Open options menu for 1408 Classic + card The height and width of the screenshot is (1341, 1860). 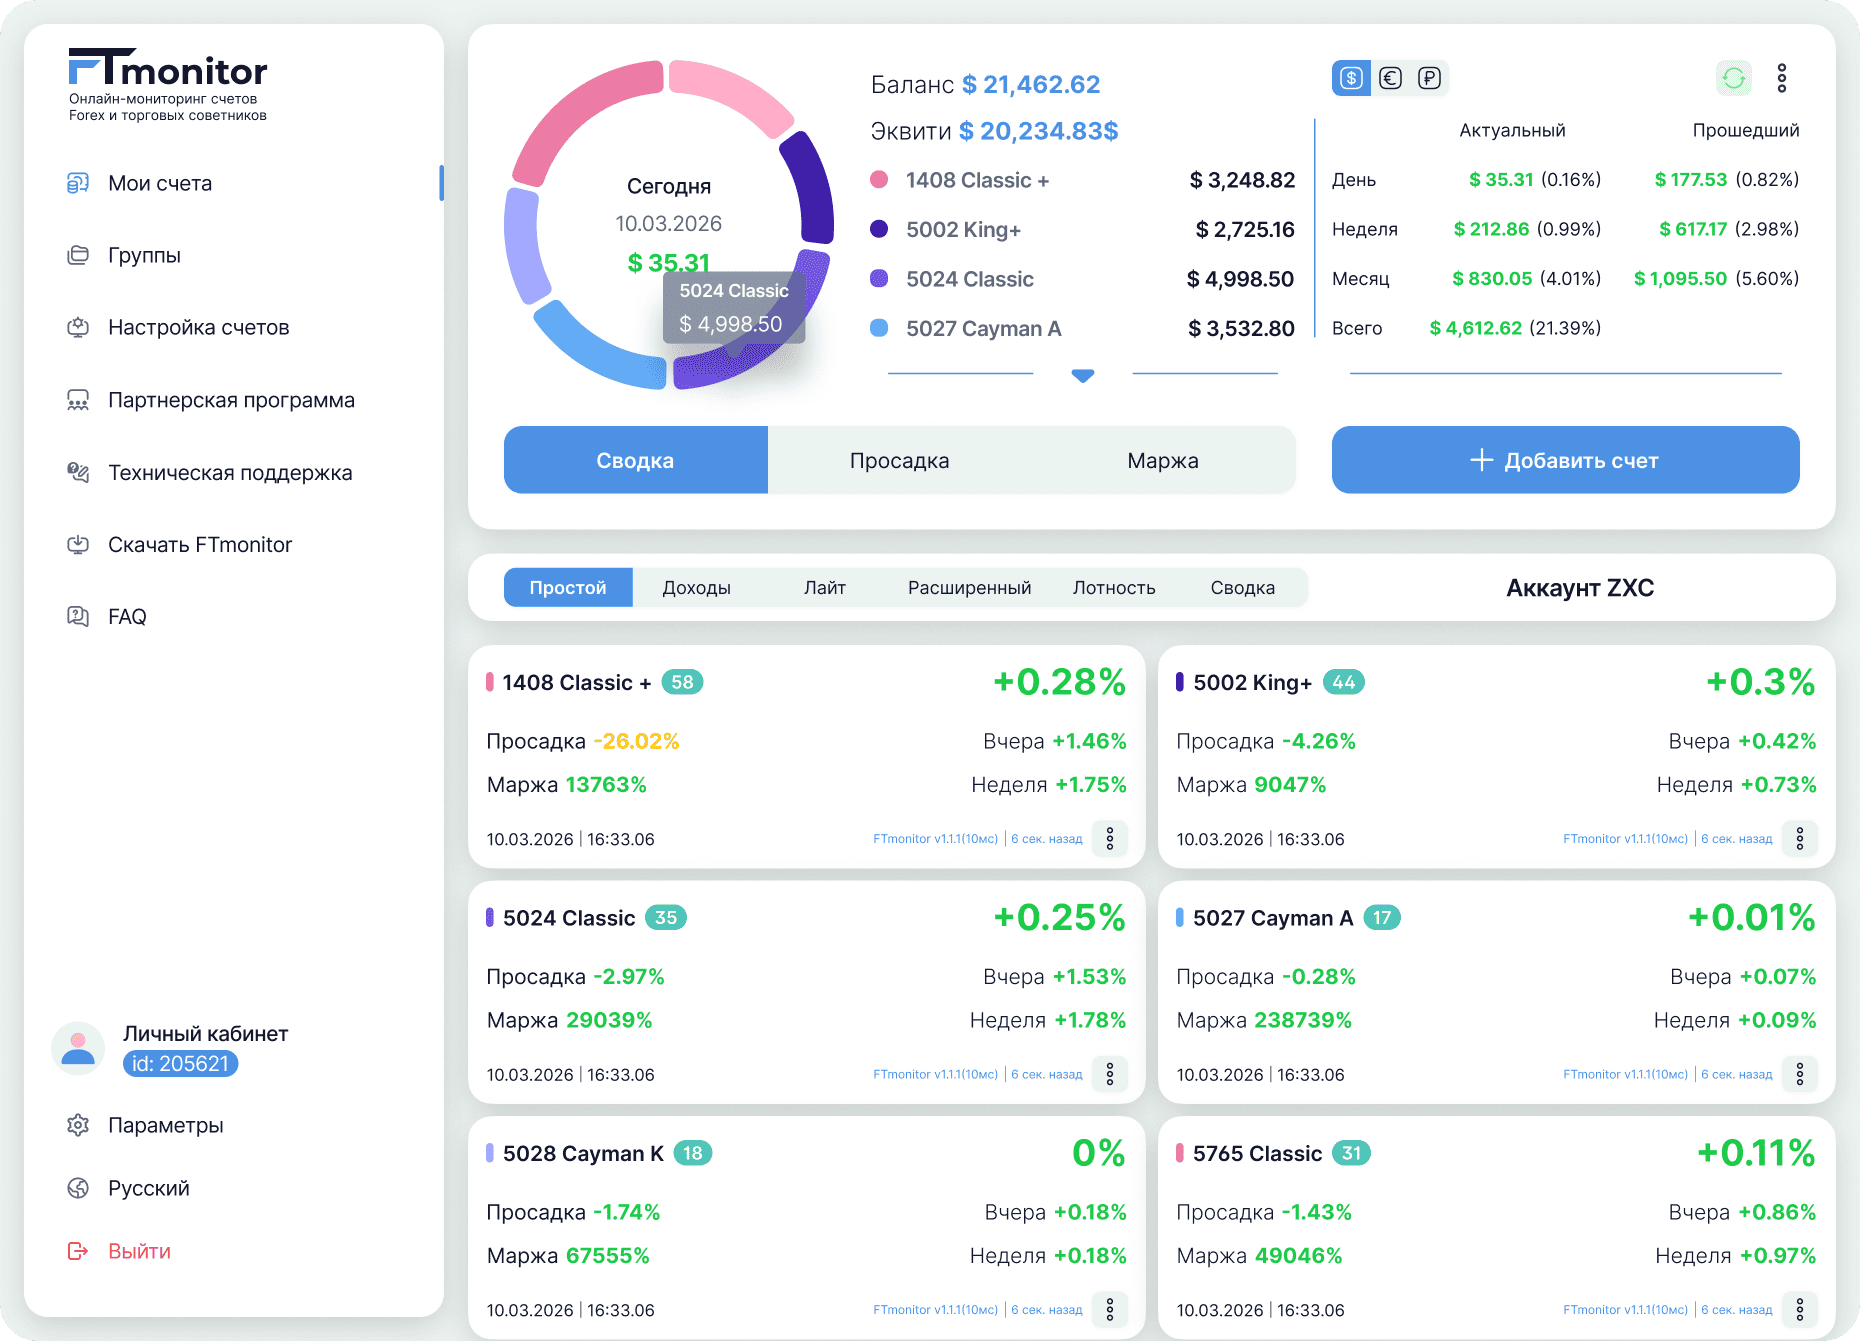point(1109,839)
